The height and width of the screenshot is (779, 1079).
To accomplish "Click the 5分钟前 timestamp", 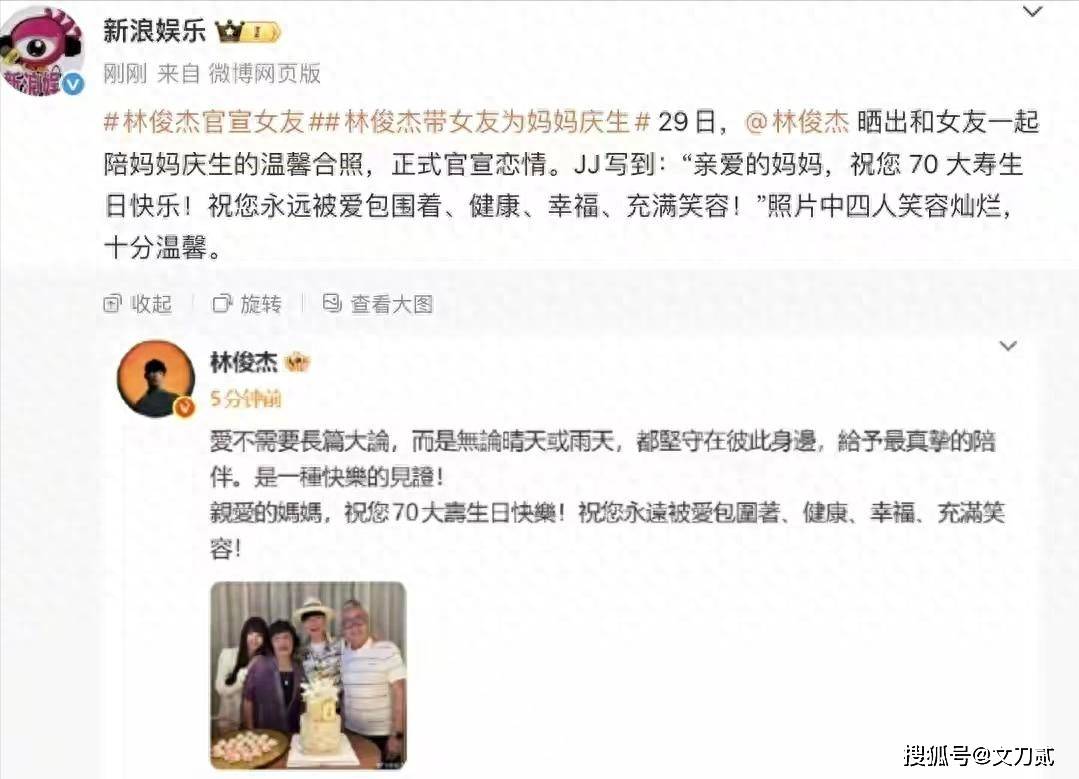I will pos(245,398).
